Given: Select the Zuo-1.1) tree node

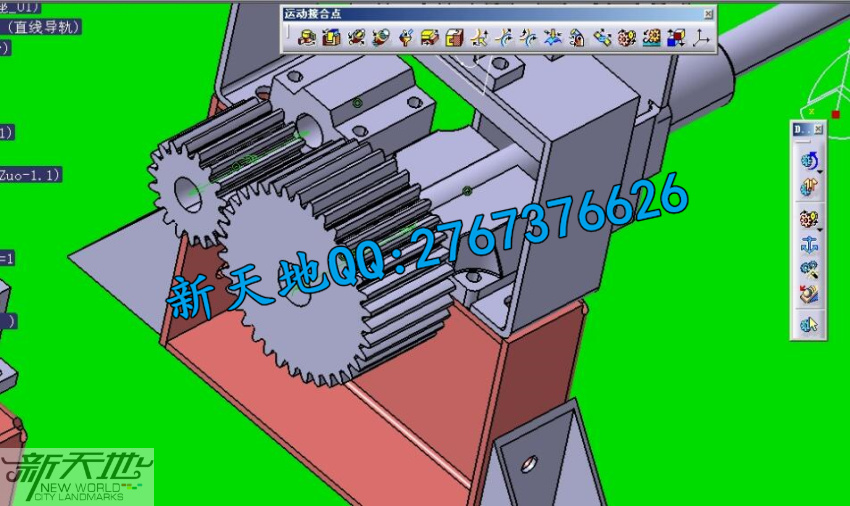Looking at the screenshot, I should (x=30, y=175).
